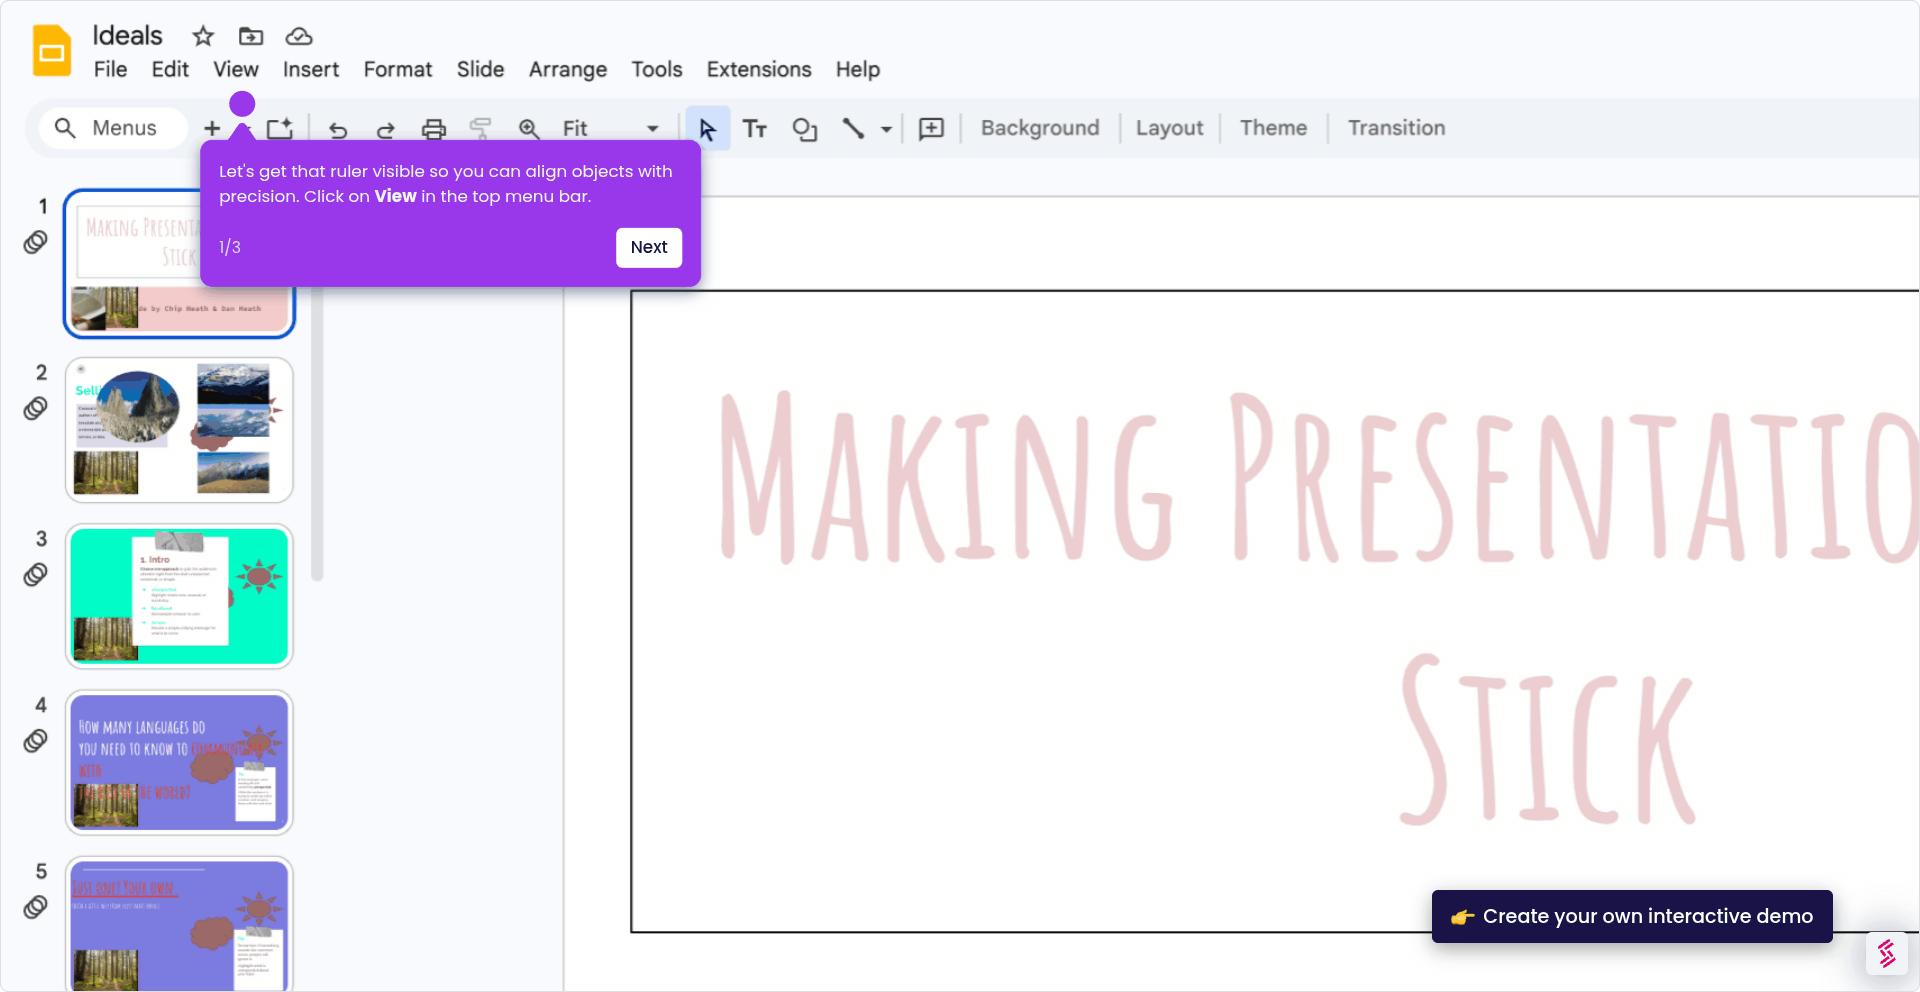Viewport: 1920px width, 992px height.
Task: Add a new slide with plus icon
Action: tap(212, 128)
